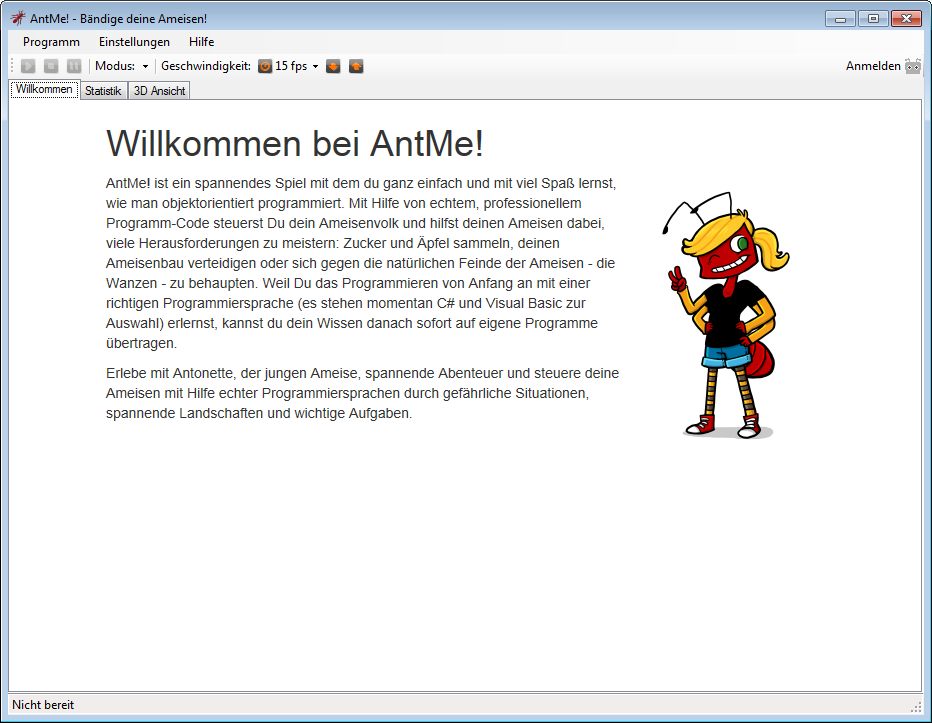The height and width of the screenshot is (723, 932).
Task: Open the Modus dropdown
Action: click(x=122, y=66)
